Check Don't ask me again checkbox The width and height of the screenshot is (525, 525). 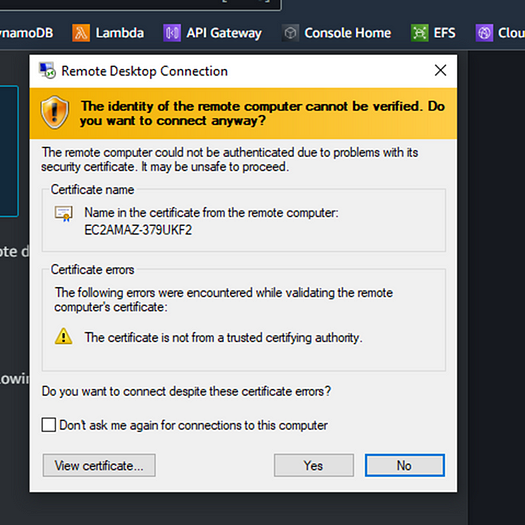tap(49, 425)
